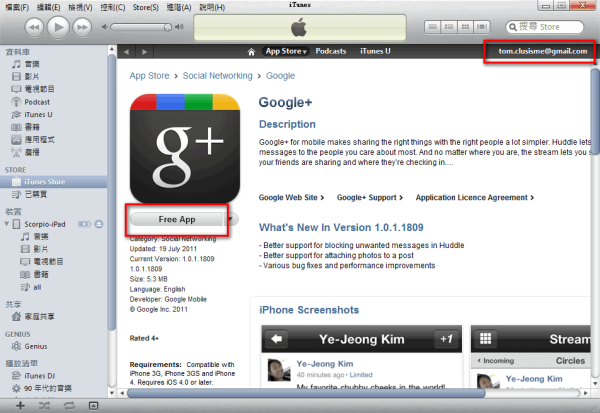Click the sidebar scrollbar down arrow
The image size is (600, 413).
[112, 393]
